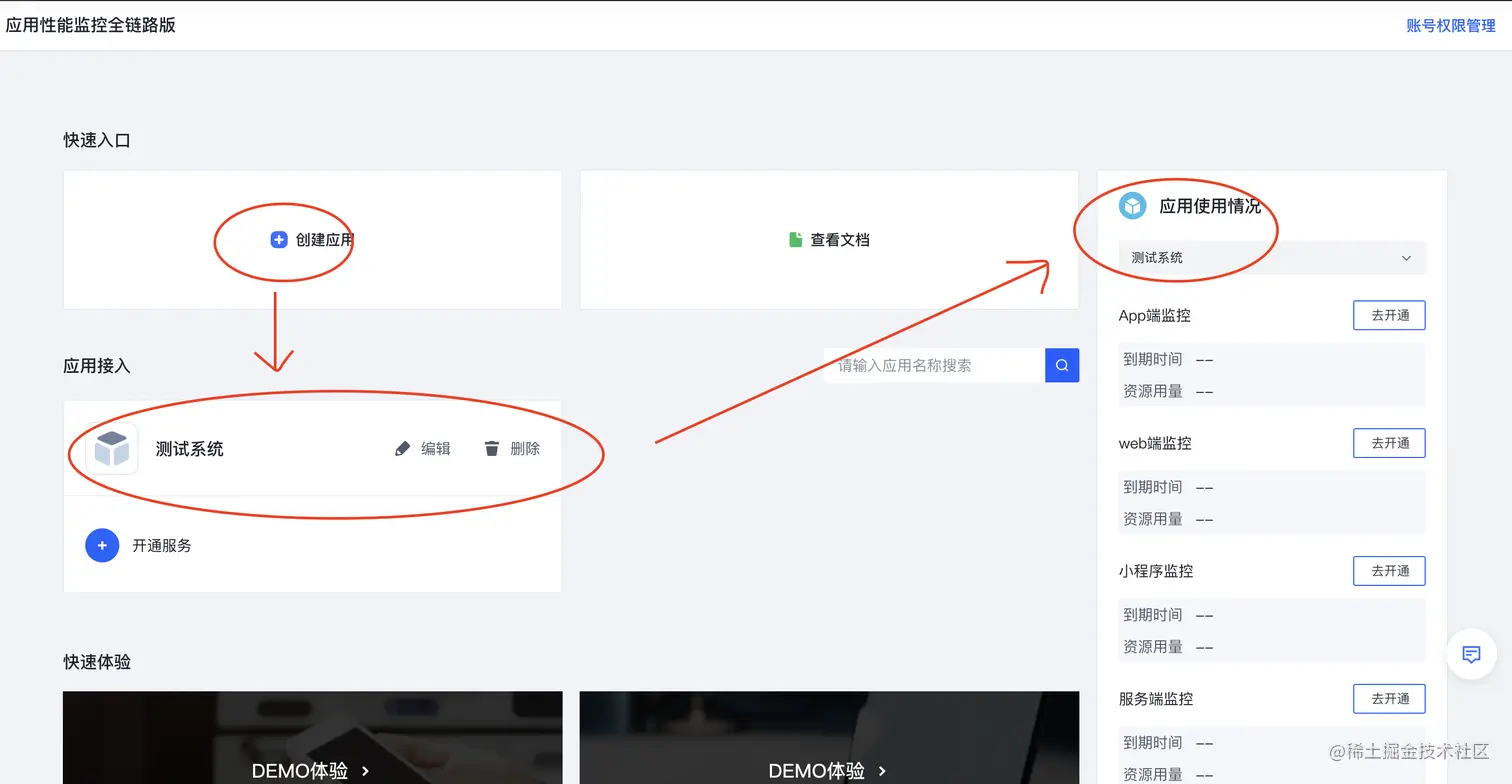1512x784 pixels.
Task: Click 去开通 for App端监控
Action: [1389, 315]
